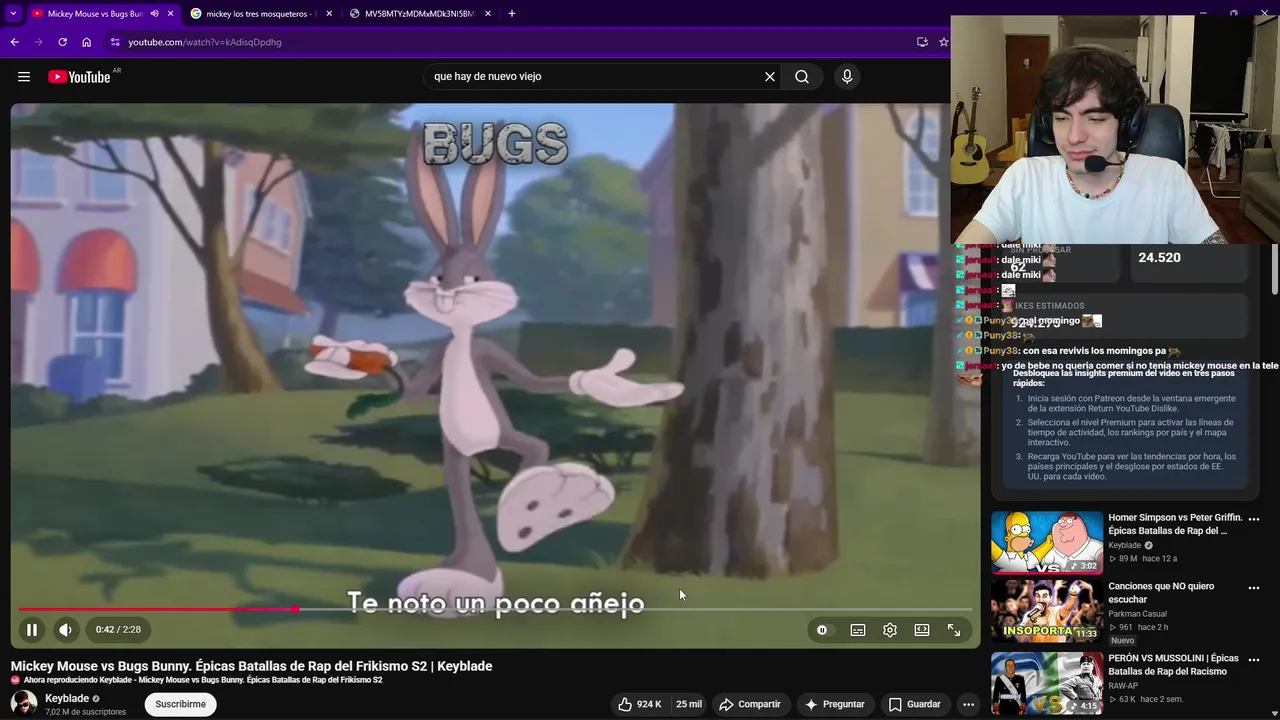The height and width of the screenshot is (720, 1280).
Task: Open site info icon in address bar
Action: (115, 42)
